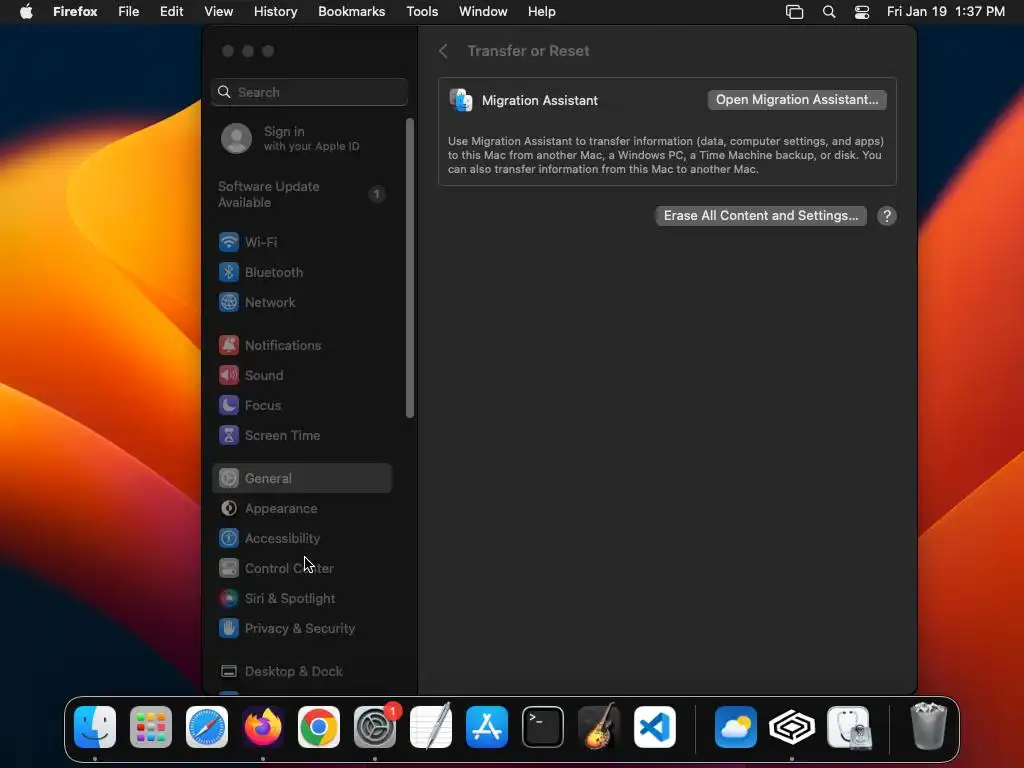Open App Store from the Dock
The image size is (1024, 768).
click(x=487, y=727)
